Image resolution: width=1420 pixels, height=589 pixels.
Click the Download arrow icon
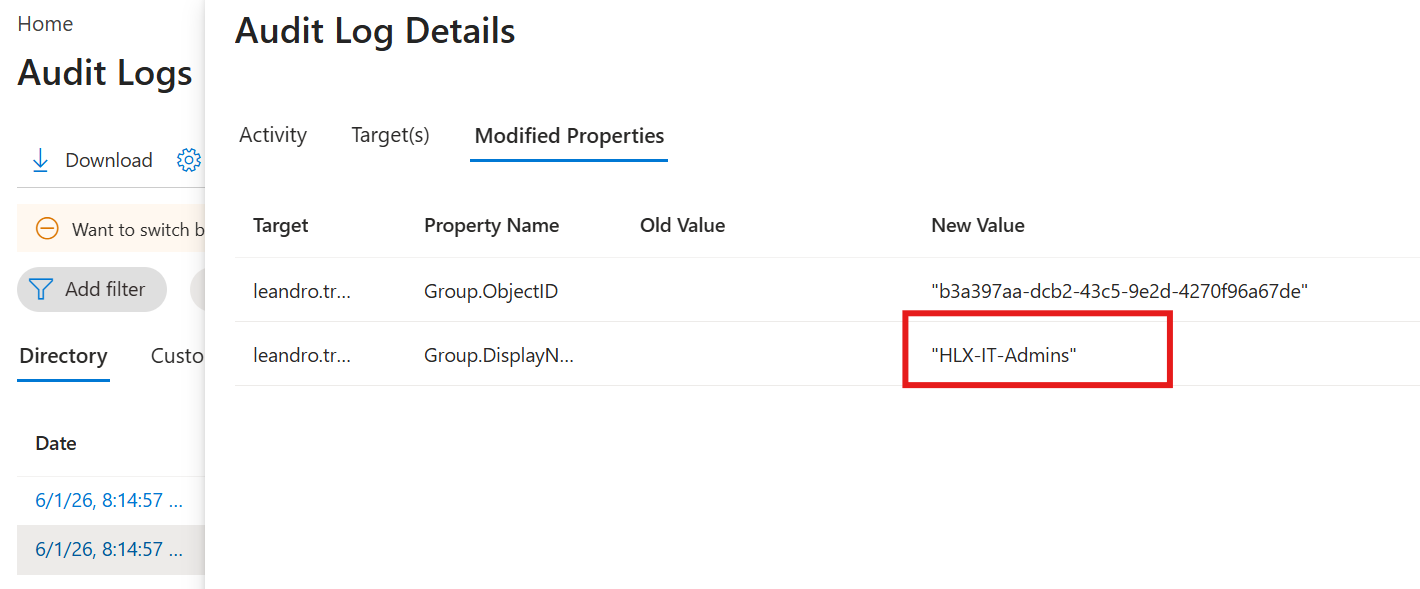pyautogui.click(x=40, y=160)
